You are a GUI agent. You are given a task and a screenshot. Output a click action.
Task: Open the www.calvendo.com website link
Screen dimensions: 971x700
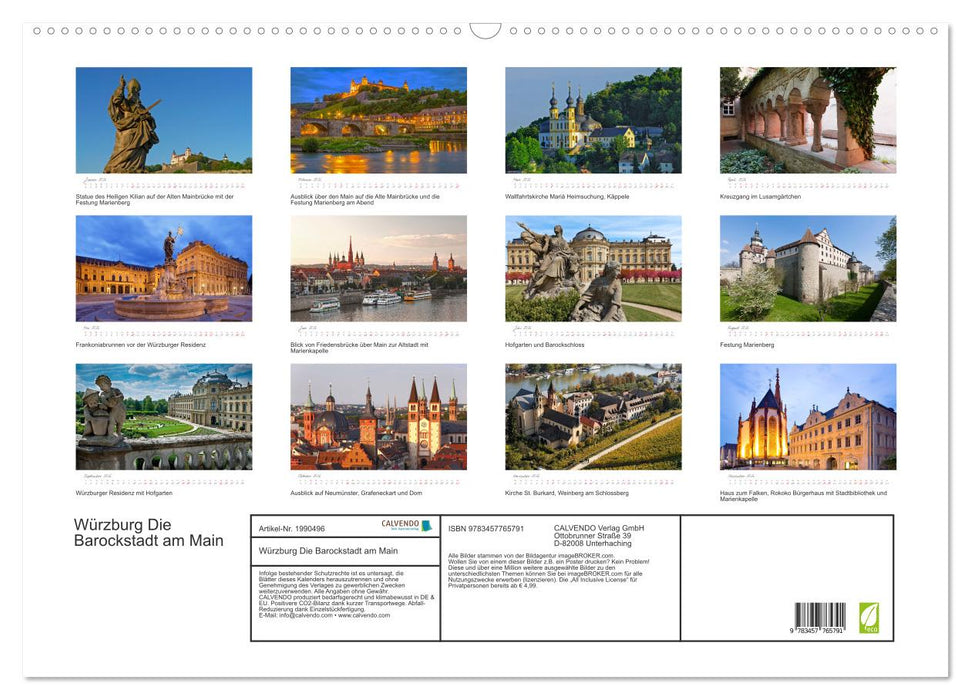point(362,616)
